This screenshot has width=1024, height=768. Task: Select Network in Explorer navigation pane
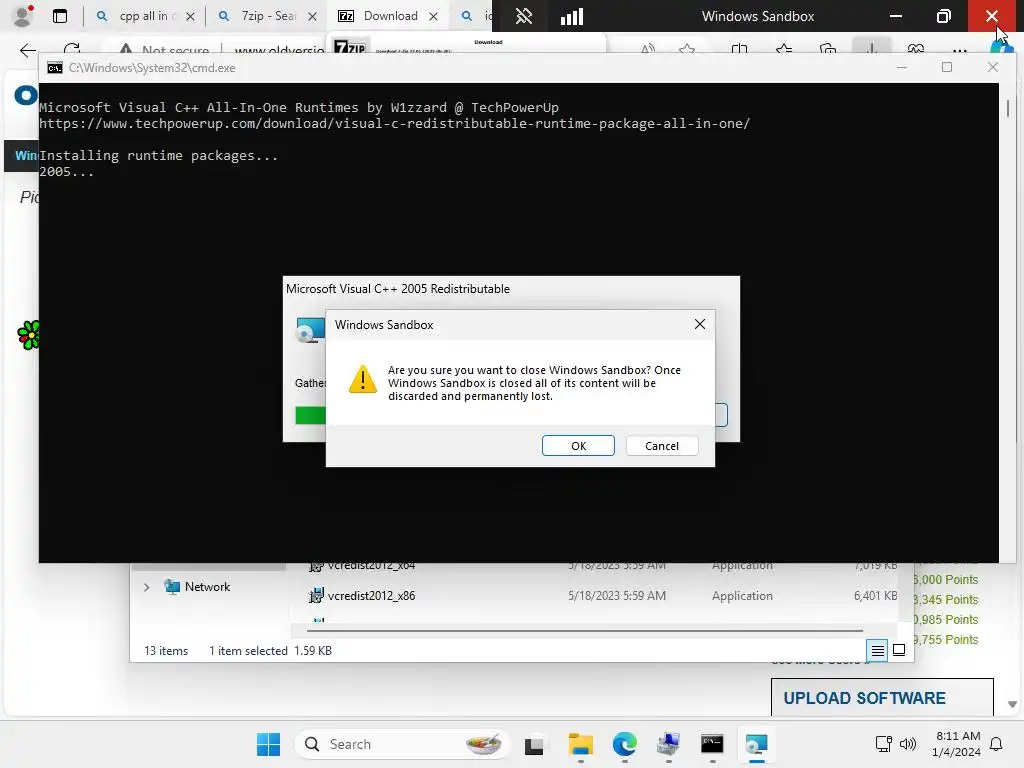click(x=207, y=586)
